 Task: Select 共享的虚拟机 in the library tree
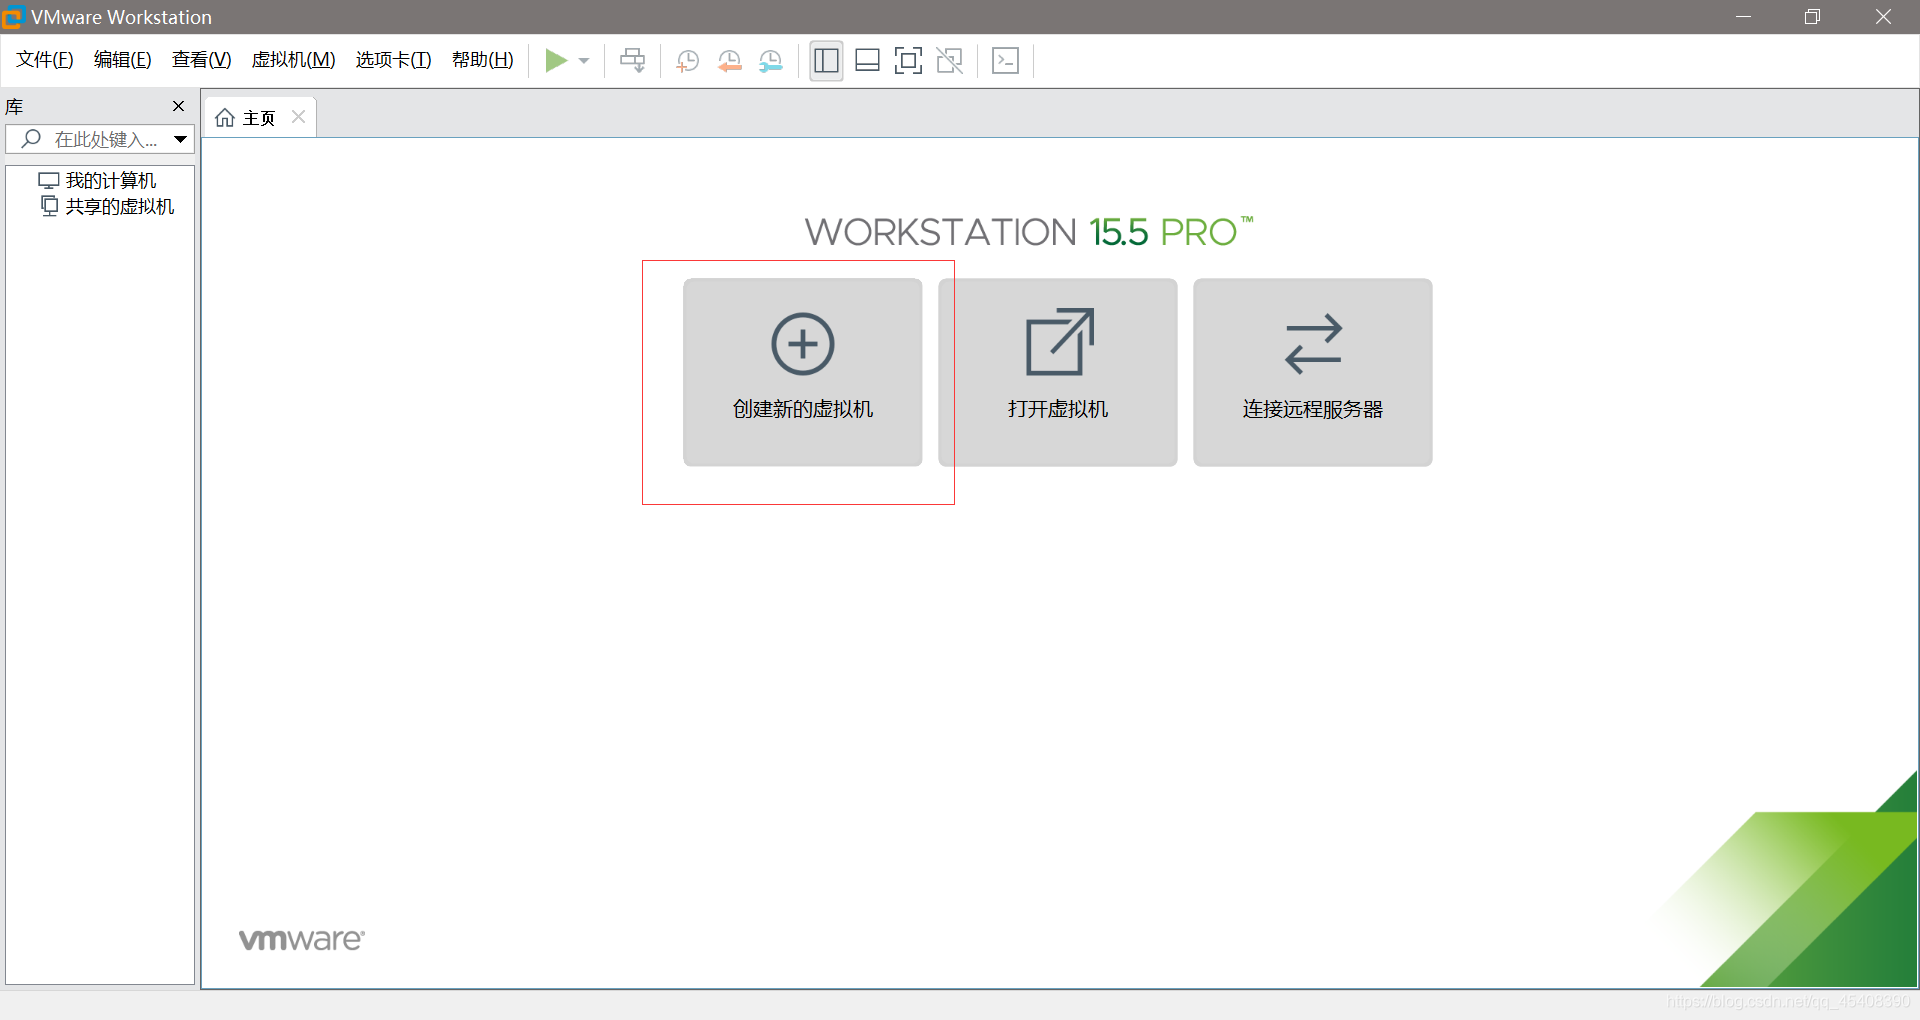[107, 207]
